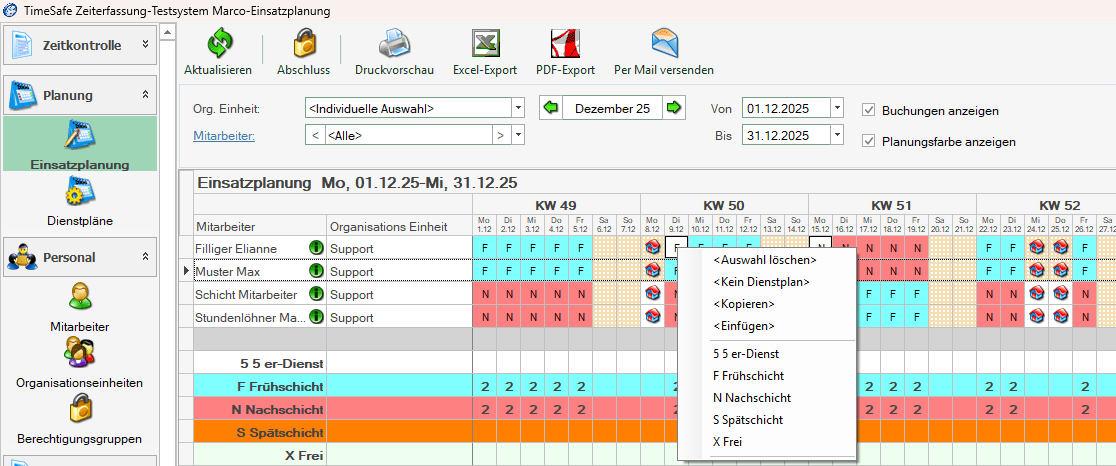Select next employee with > button
Viewport: 1116px width, 466px height.
[501, 134]
